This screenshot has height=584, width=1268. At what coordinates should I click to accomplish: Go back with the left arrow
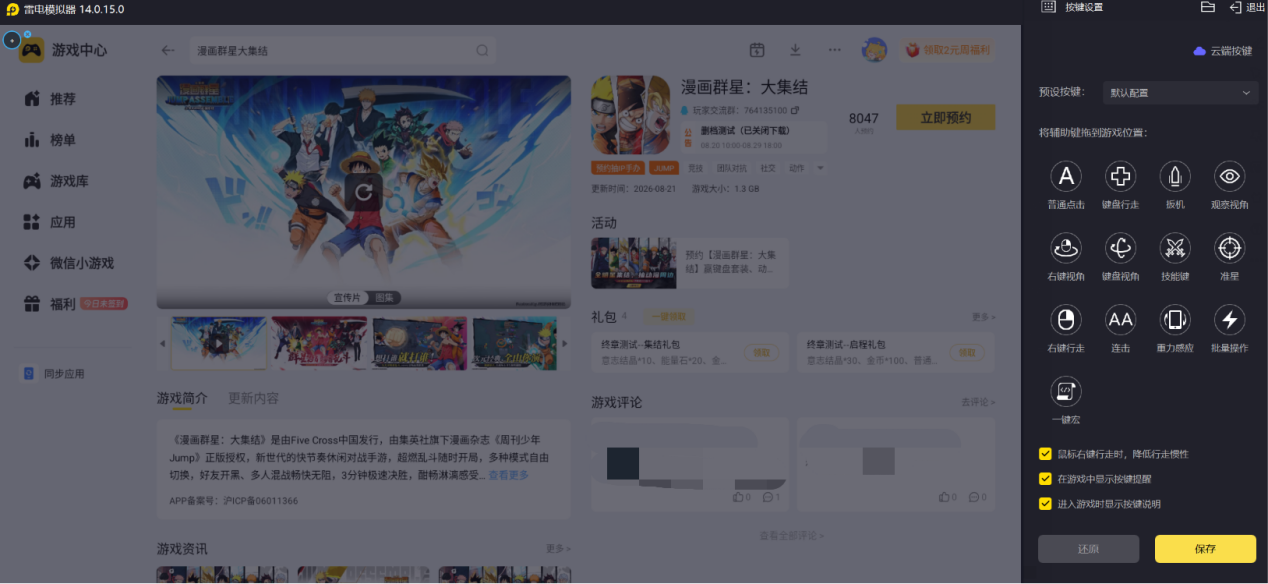tap(168, 50)
